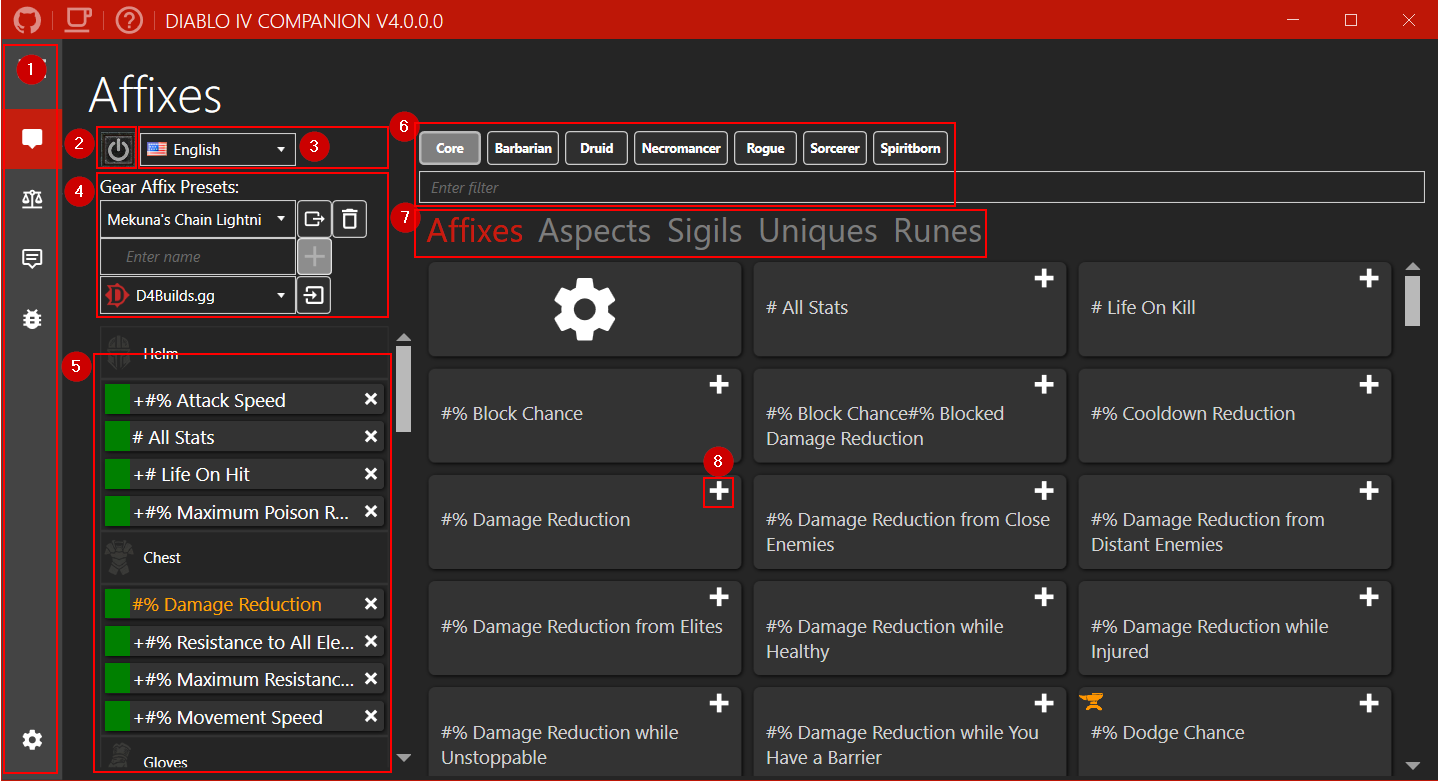
Task: Change color swatch of +# Life On Hit
Action: pyautogui.click(x=118, y=475)
